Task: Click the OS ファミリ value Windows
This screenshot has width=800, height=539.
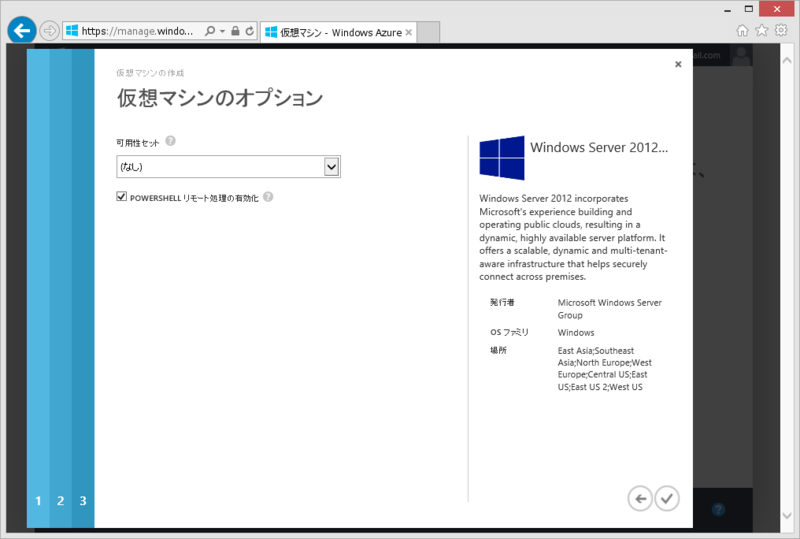Action: 576,333
